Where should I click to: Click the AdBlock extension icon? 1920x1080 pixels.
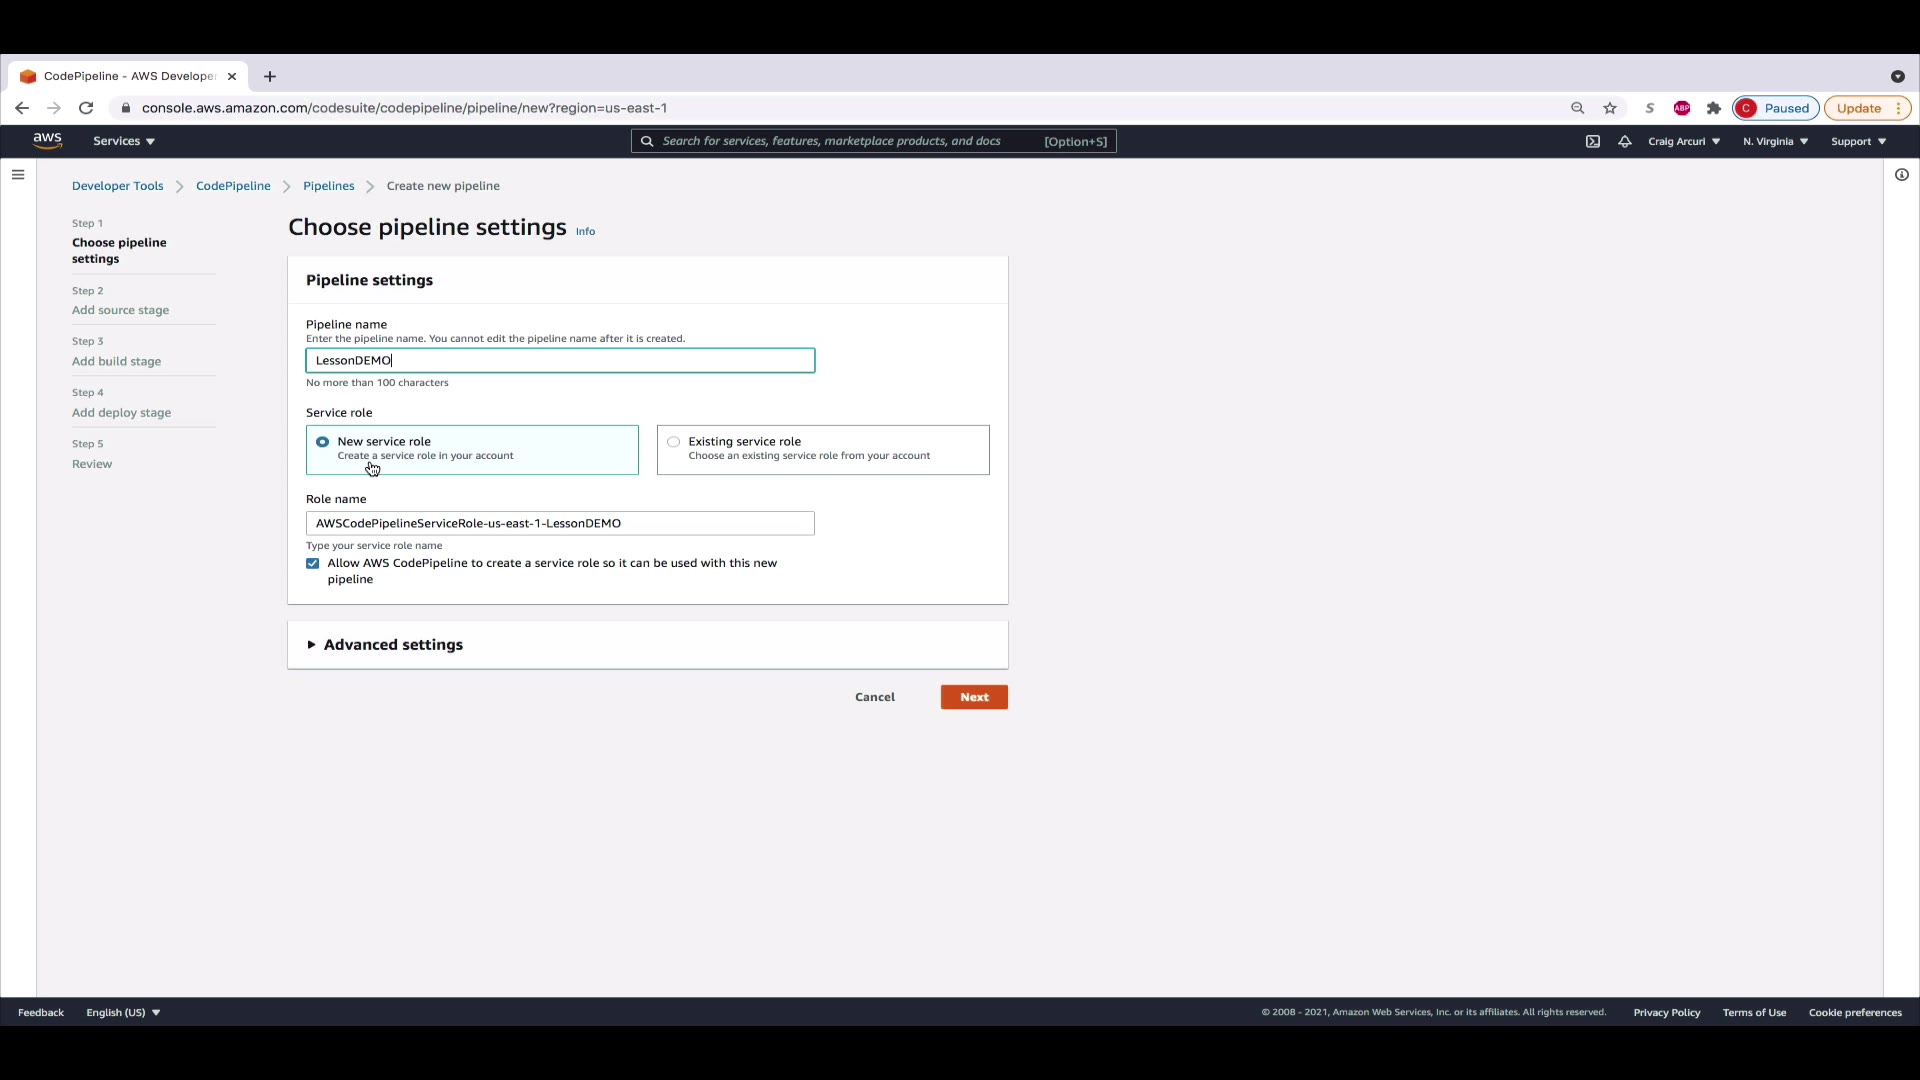(x=1682, y=108)
